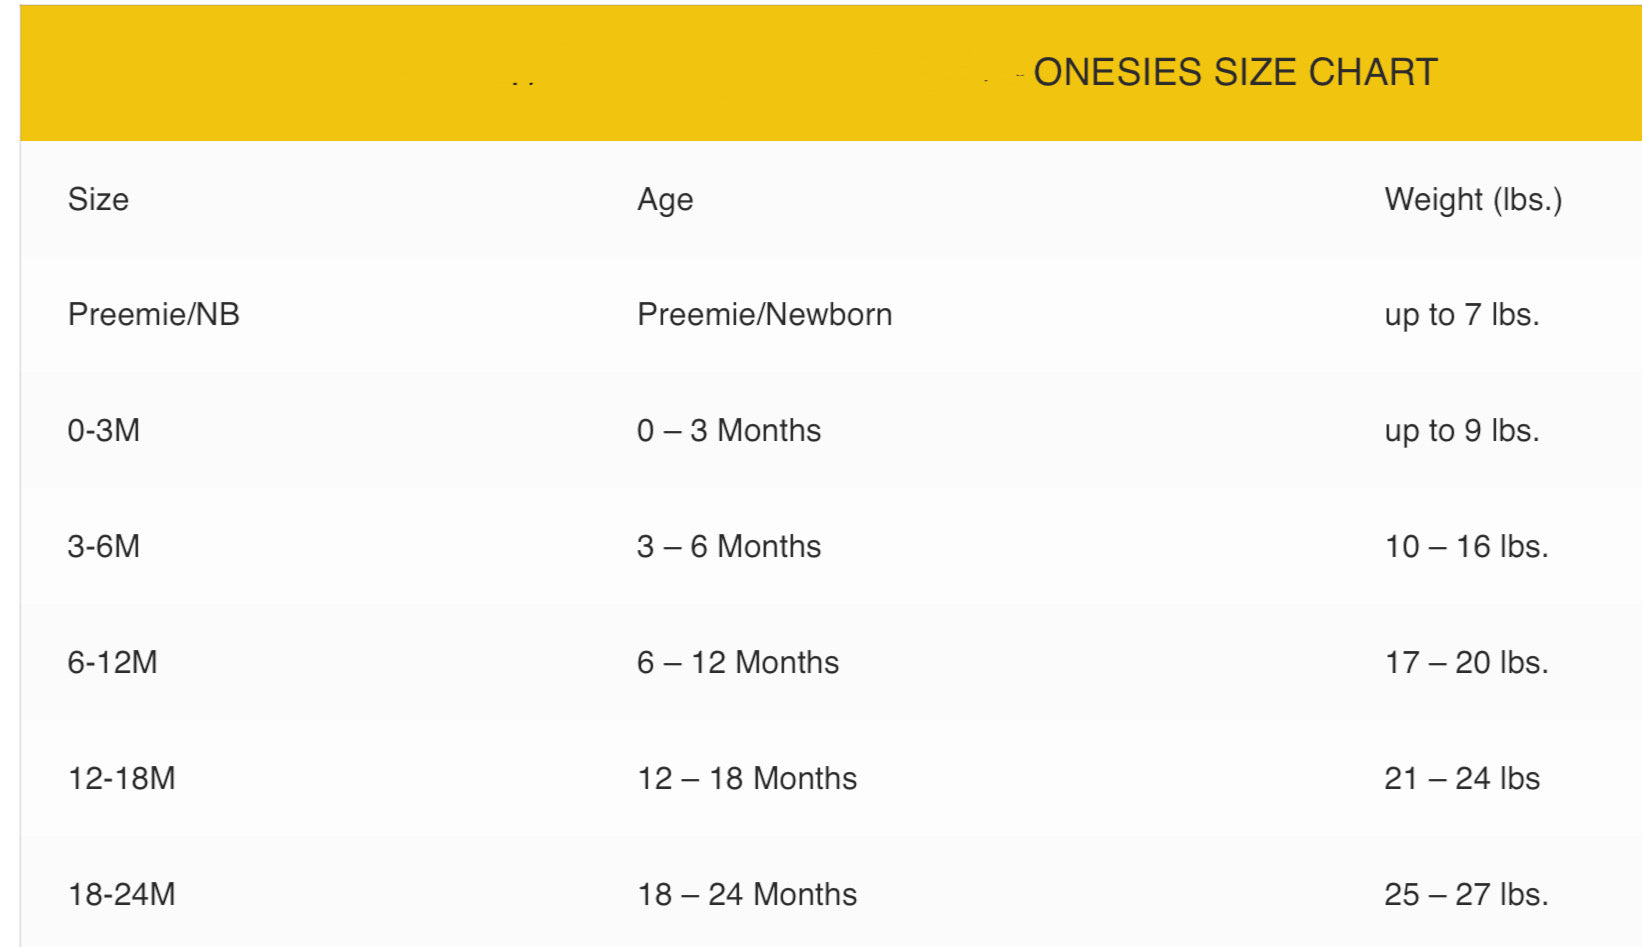This screenshot has width=1642, height=947.
Task: Select the 12-18M size cell
Action: tap(122, 778)
